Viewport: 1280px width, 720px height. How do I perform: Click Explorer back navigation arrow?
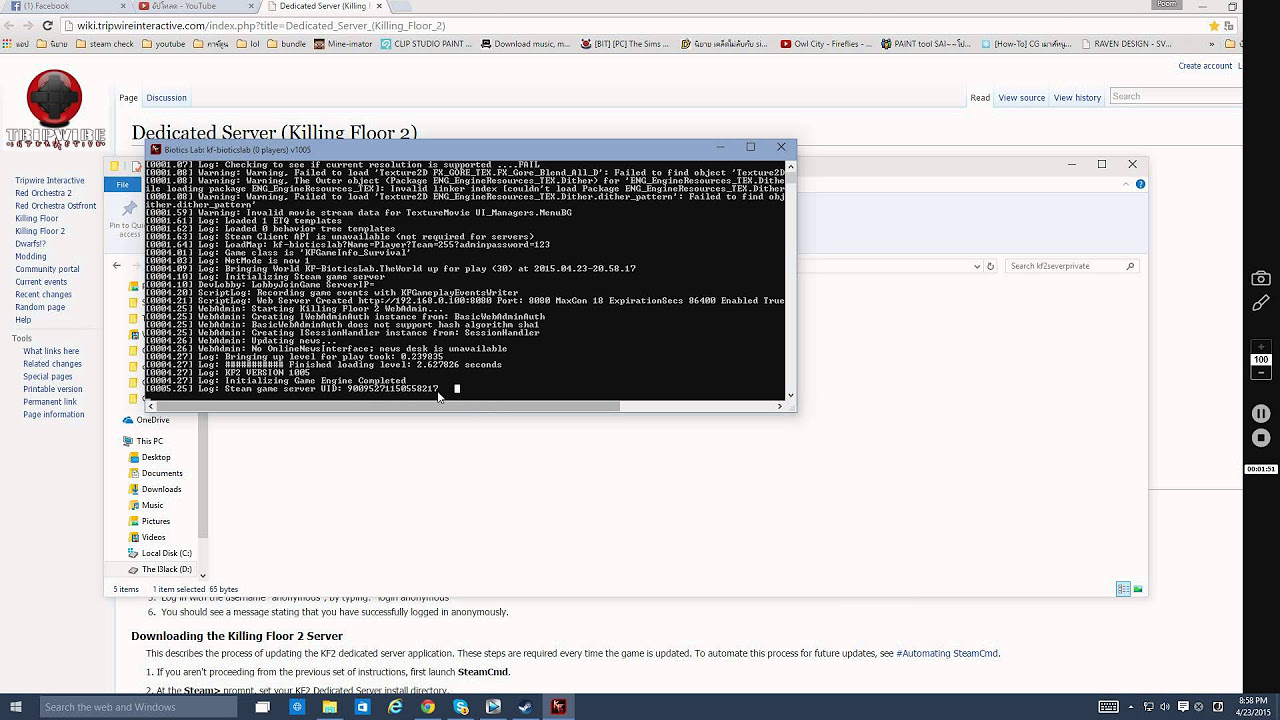click(x=116, y=266)
